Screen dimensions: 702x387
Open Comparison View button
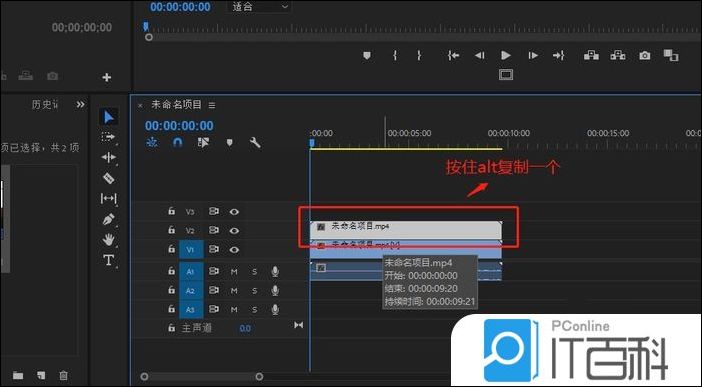pyautogui.click(x=671, y=55)
